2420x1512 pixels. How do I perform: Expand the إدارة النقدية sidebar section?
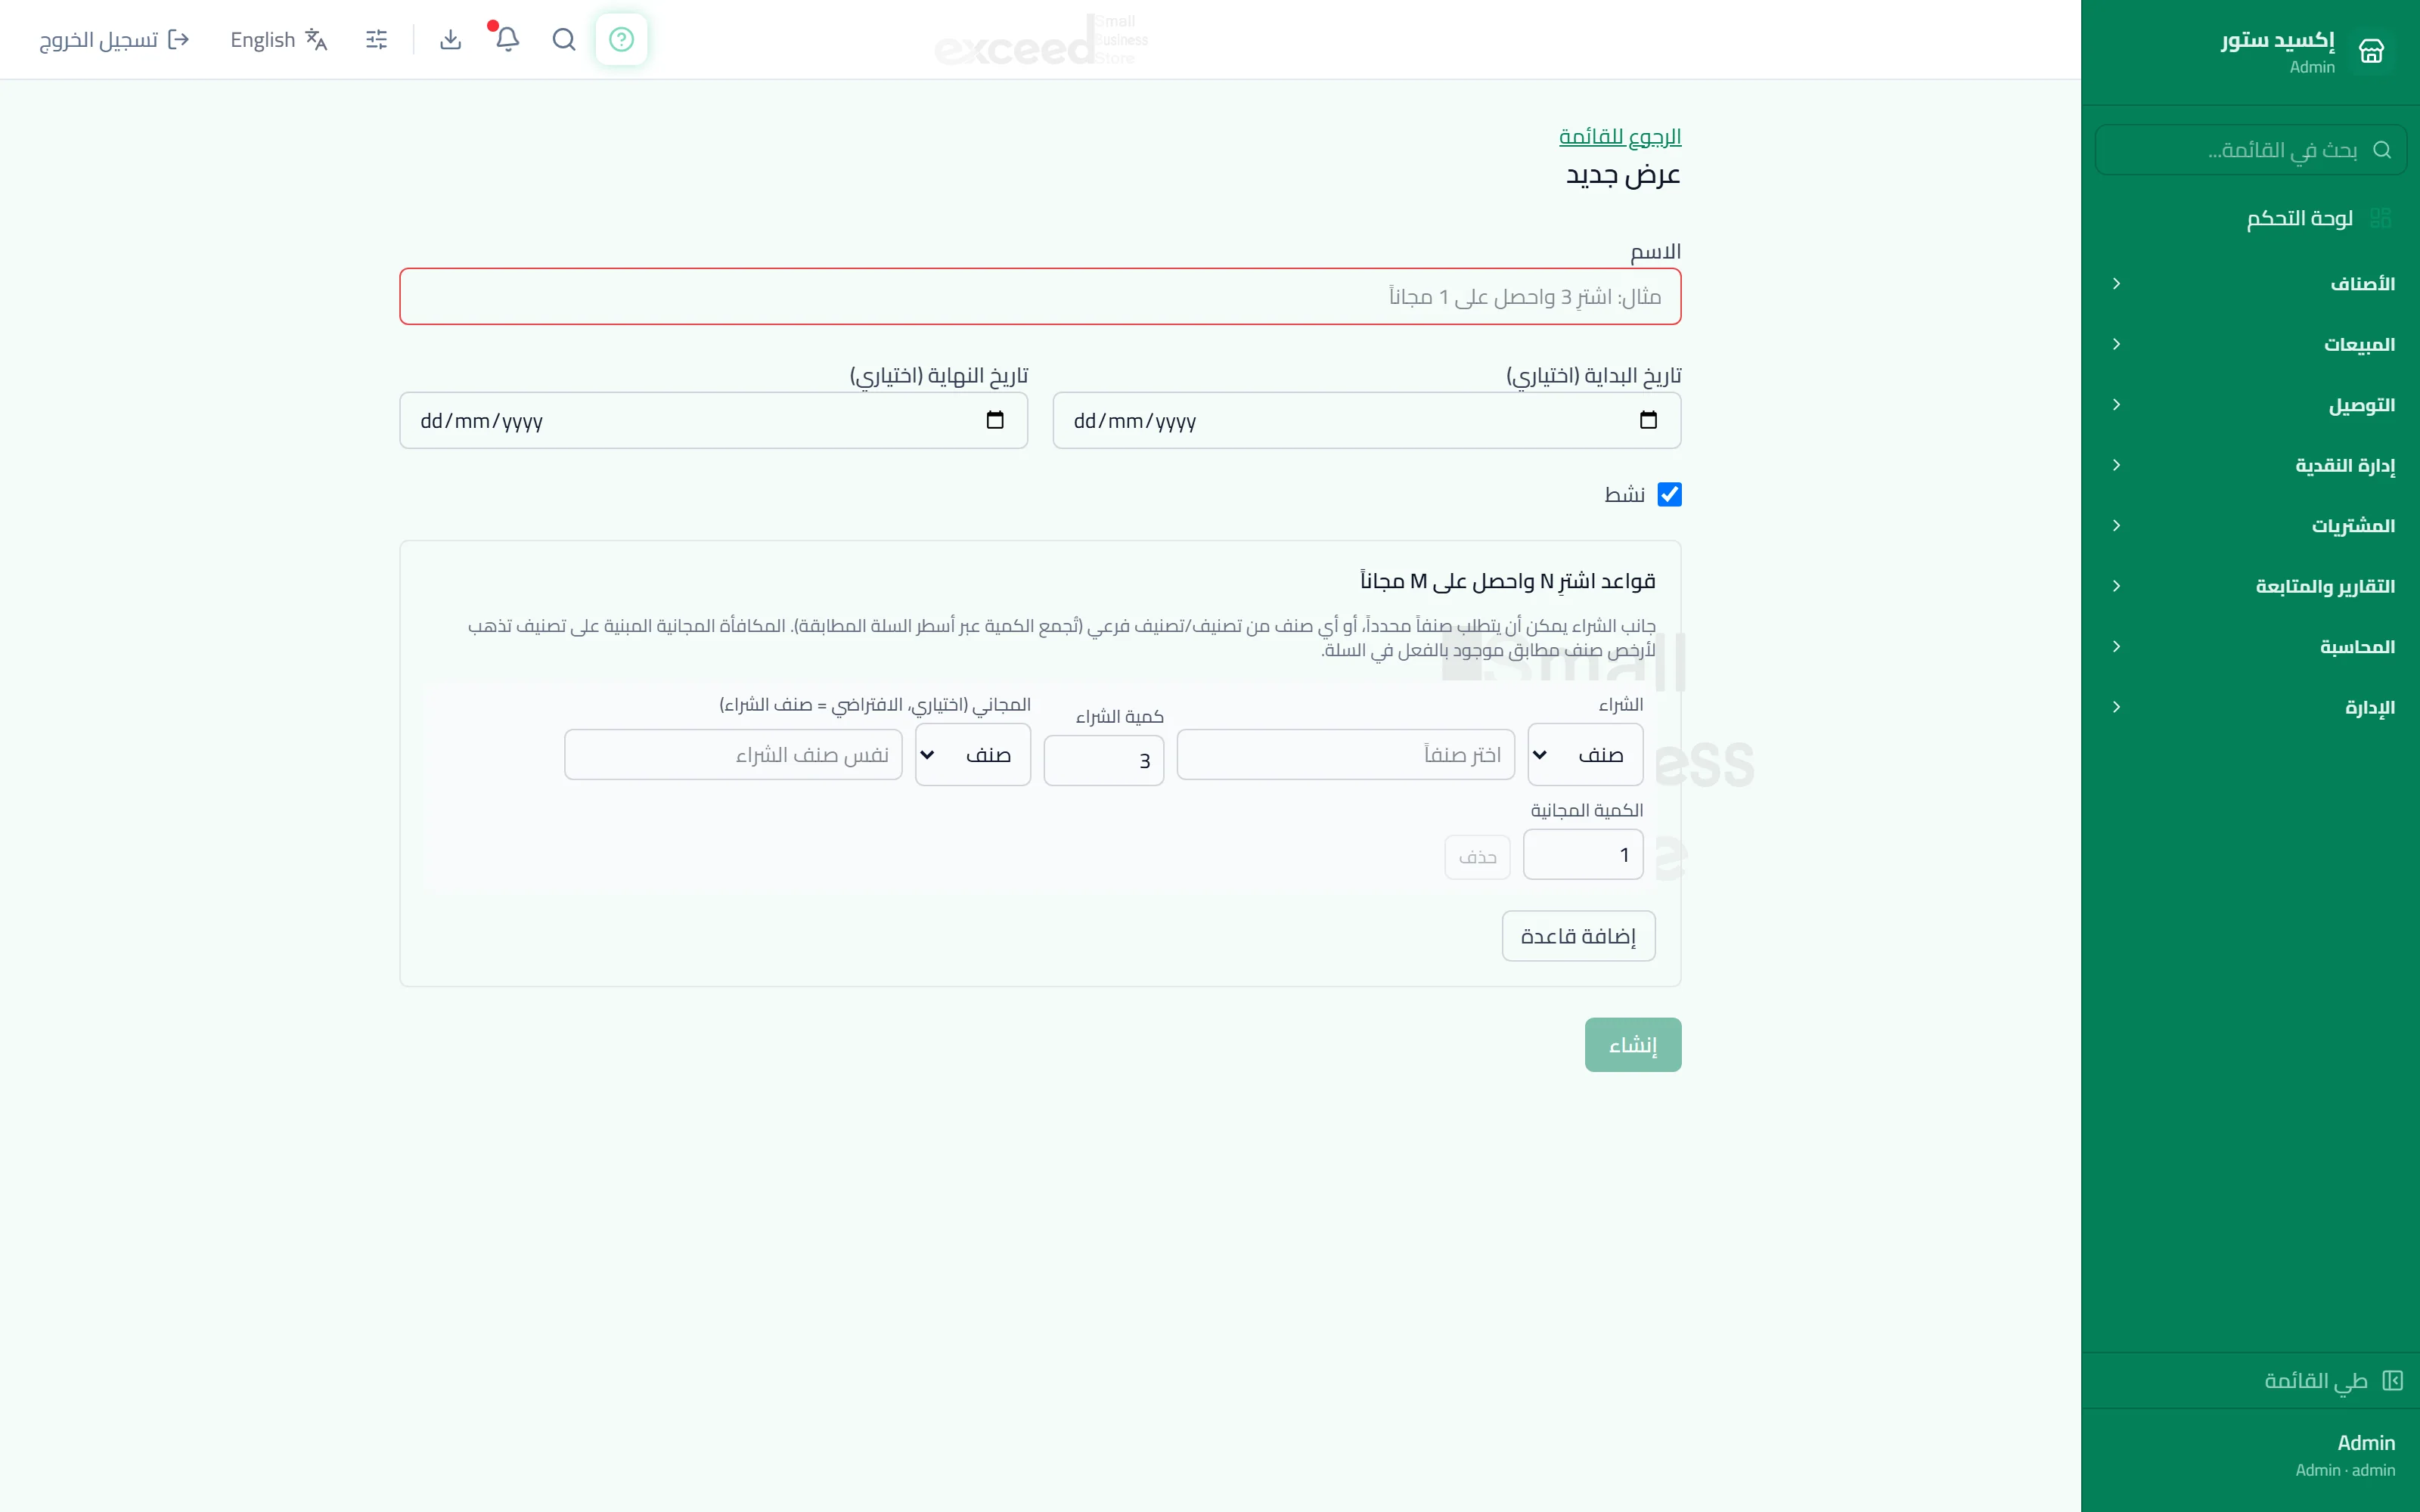point(2251,465)
